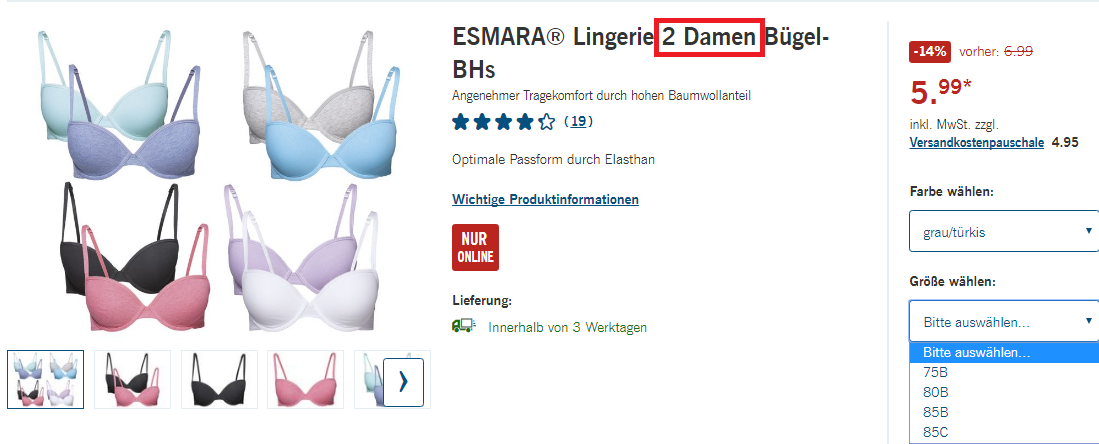Viewport: 1099px width, 444px height.
Task: Show the single black bra thumbnail
Action: (x=219, y=379)
